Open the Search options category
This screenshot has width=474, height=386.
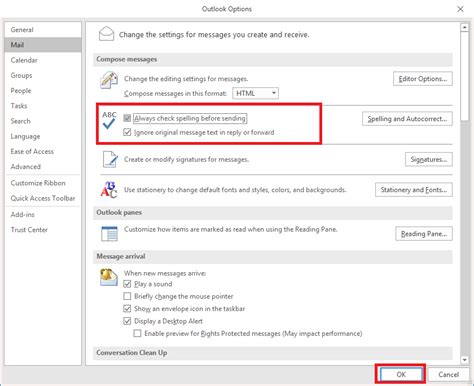point(43,121)
